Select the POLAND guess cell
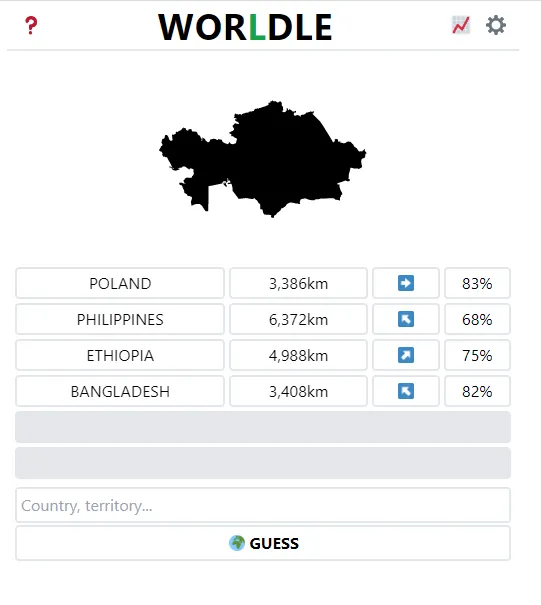The image size is (541, 605). [120, 283]
